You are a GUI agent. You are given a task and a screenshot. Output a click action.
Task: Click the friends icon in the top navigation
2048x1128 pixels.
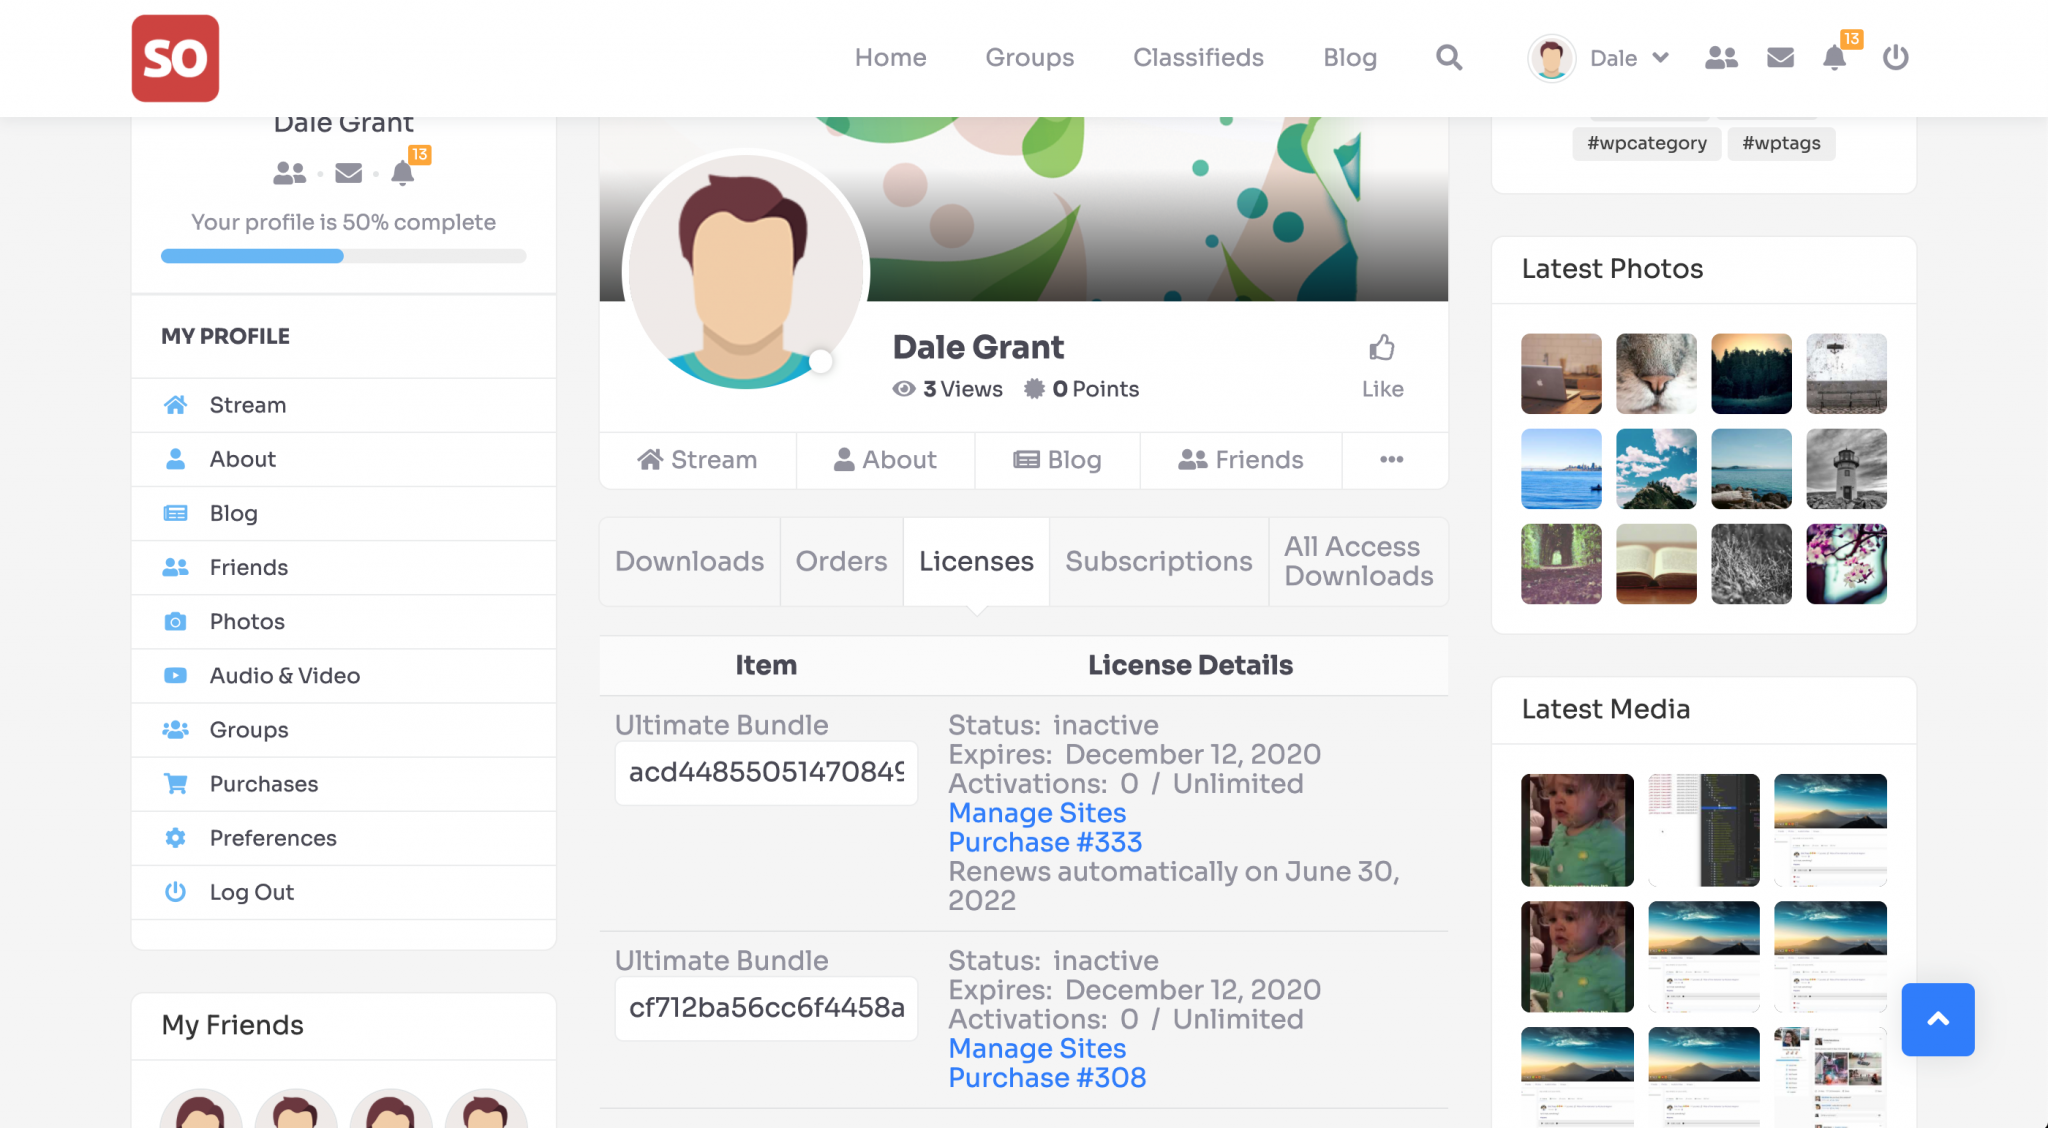[x=1722, y=58]
